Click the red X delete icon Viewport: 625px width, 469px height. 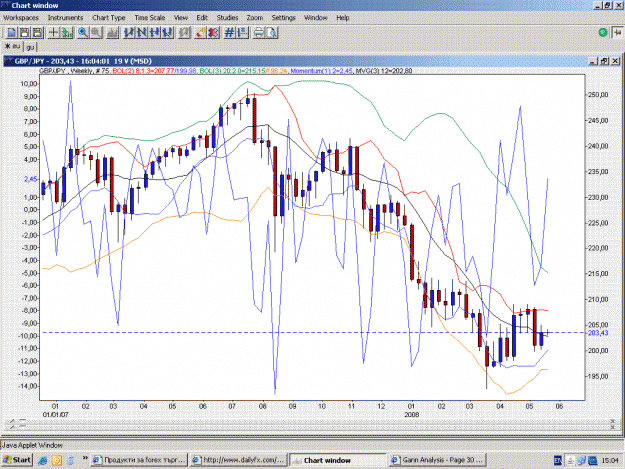point(214,33)
